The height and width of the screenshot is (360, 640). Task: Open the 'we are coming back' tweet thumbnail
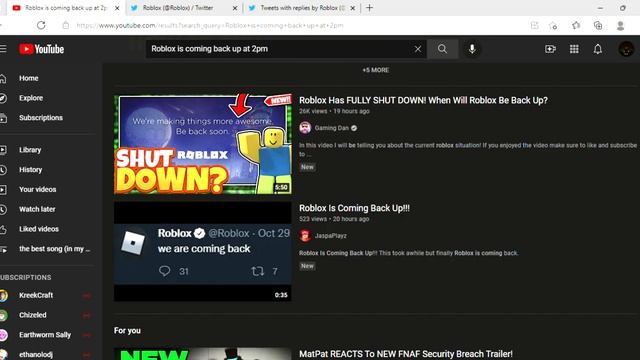(203, 251)
